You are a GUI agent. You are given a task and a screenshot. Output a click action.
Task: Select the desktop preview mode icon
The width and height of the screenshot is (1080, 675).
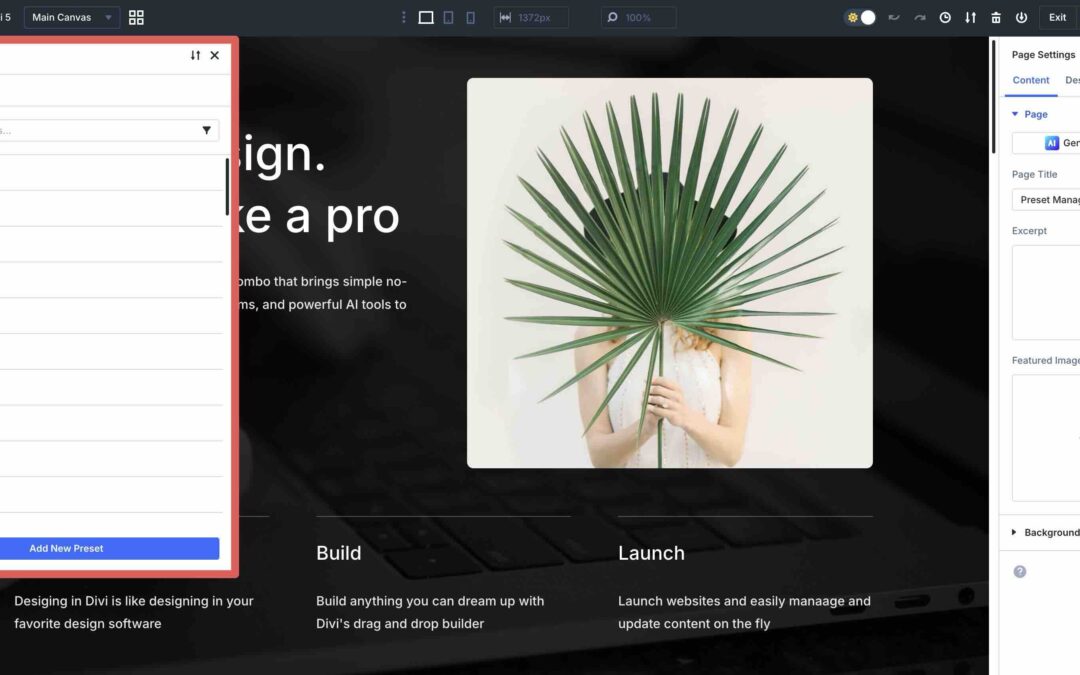[426, 17]
